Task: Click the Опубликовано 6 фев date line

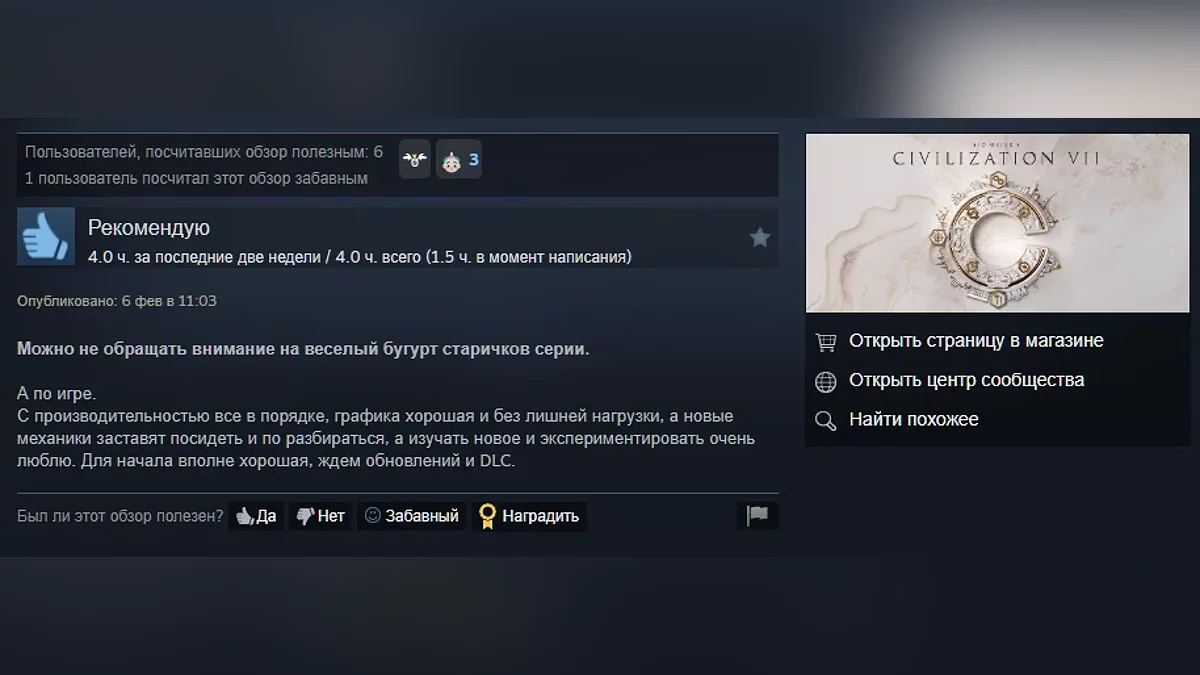Action: coord(117,301)
